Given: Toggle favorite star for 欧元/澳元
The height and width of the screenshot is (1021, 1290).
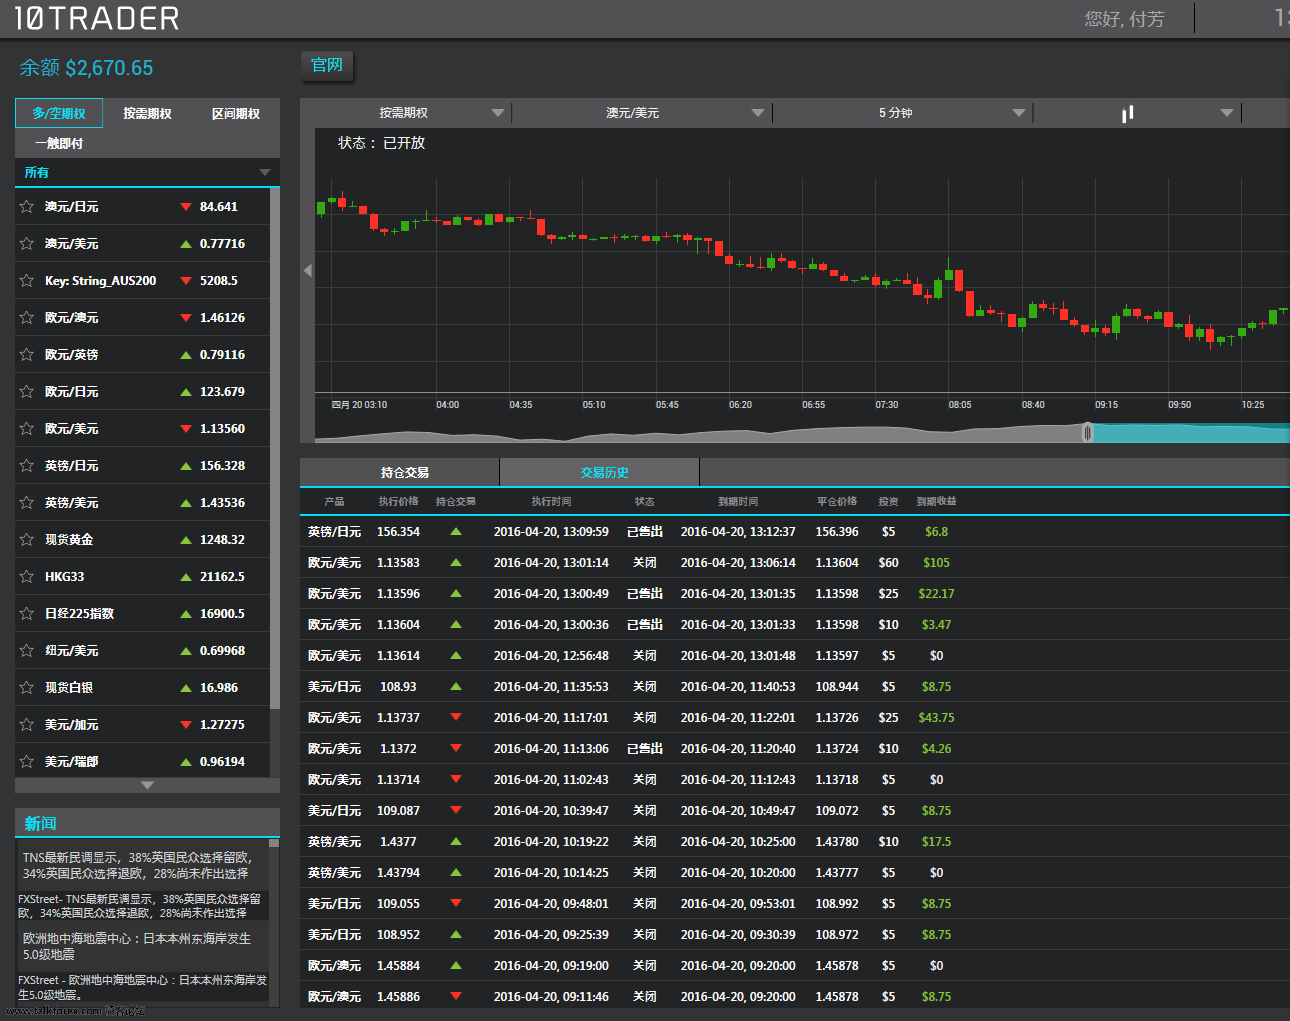Looking at the screenshot, I should pyautogui.click(x=27, y=318).
